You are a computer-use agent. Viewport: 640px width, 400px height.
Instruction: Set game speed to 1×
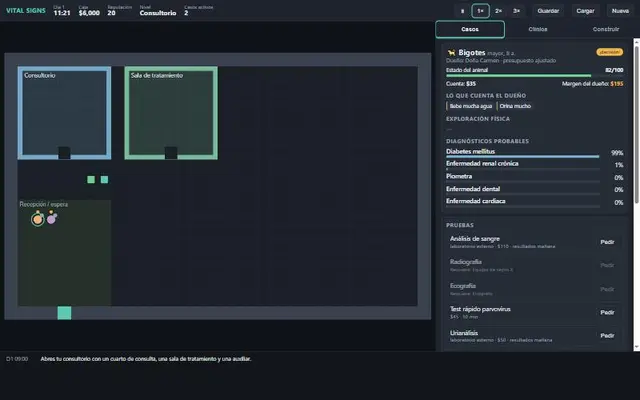click(480, 11)
